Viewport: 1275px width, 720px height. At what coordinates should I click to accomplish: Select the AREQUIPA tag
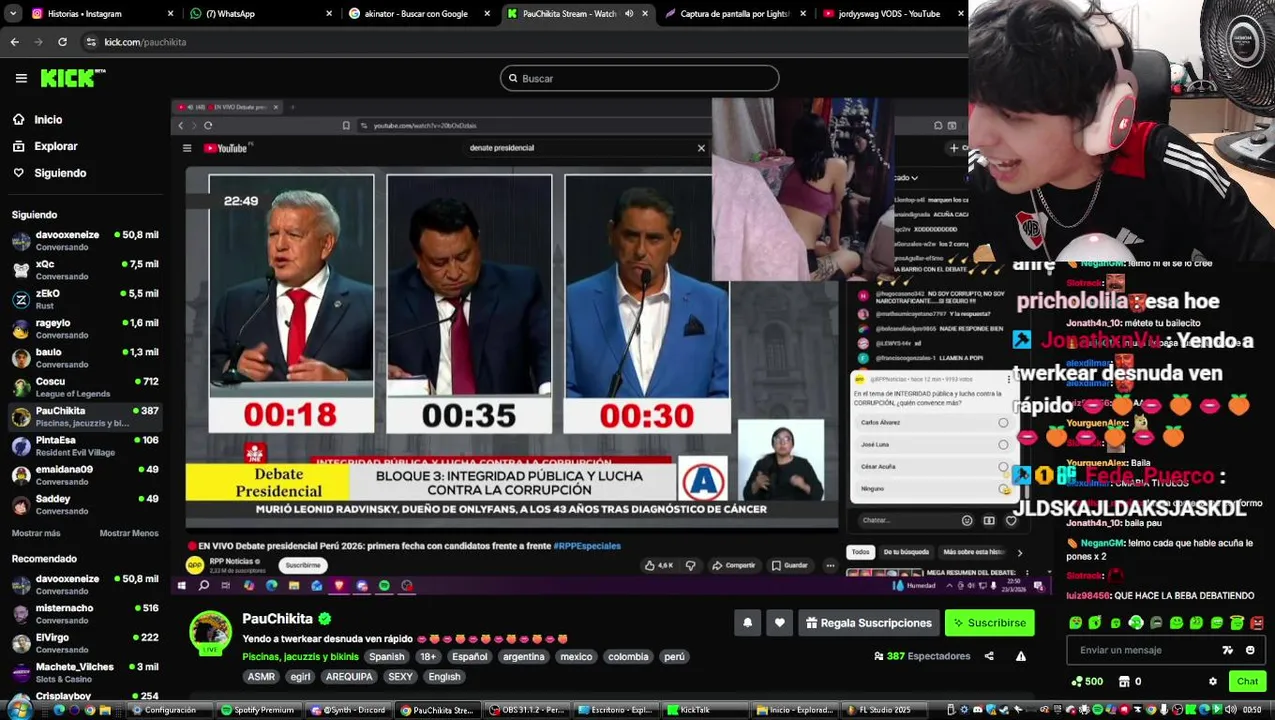349,677
